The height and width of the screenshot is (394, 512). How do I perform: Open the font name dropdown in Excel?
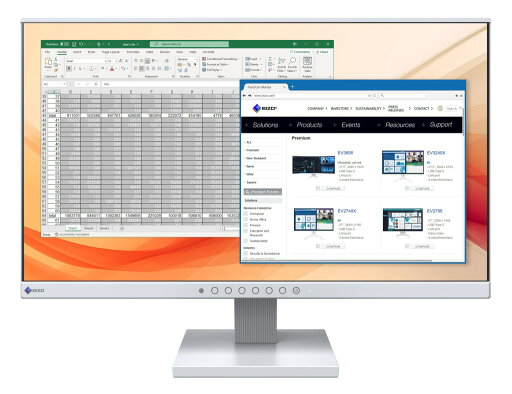coord(106,61)
